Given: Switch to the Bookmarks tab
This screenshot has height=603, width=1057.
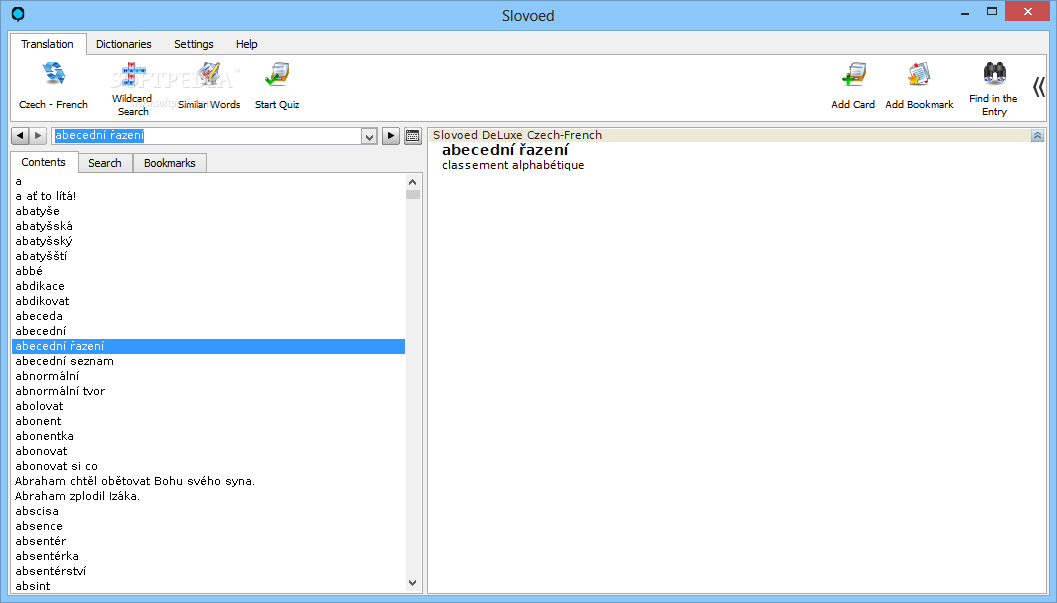Looking at the screenshot, I should coord(169,163).
